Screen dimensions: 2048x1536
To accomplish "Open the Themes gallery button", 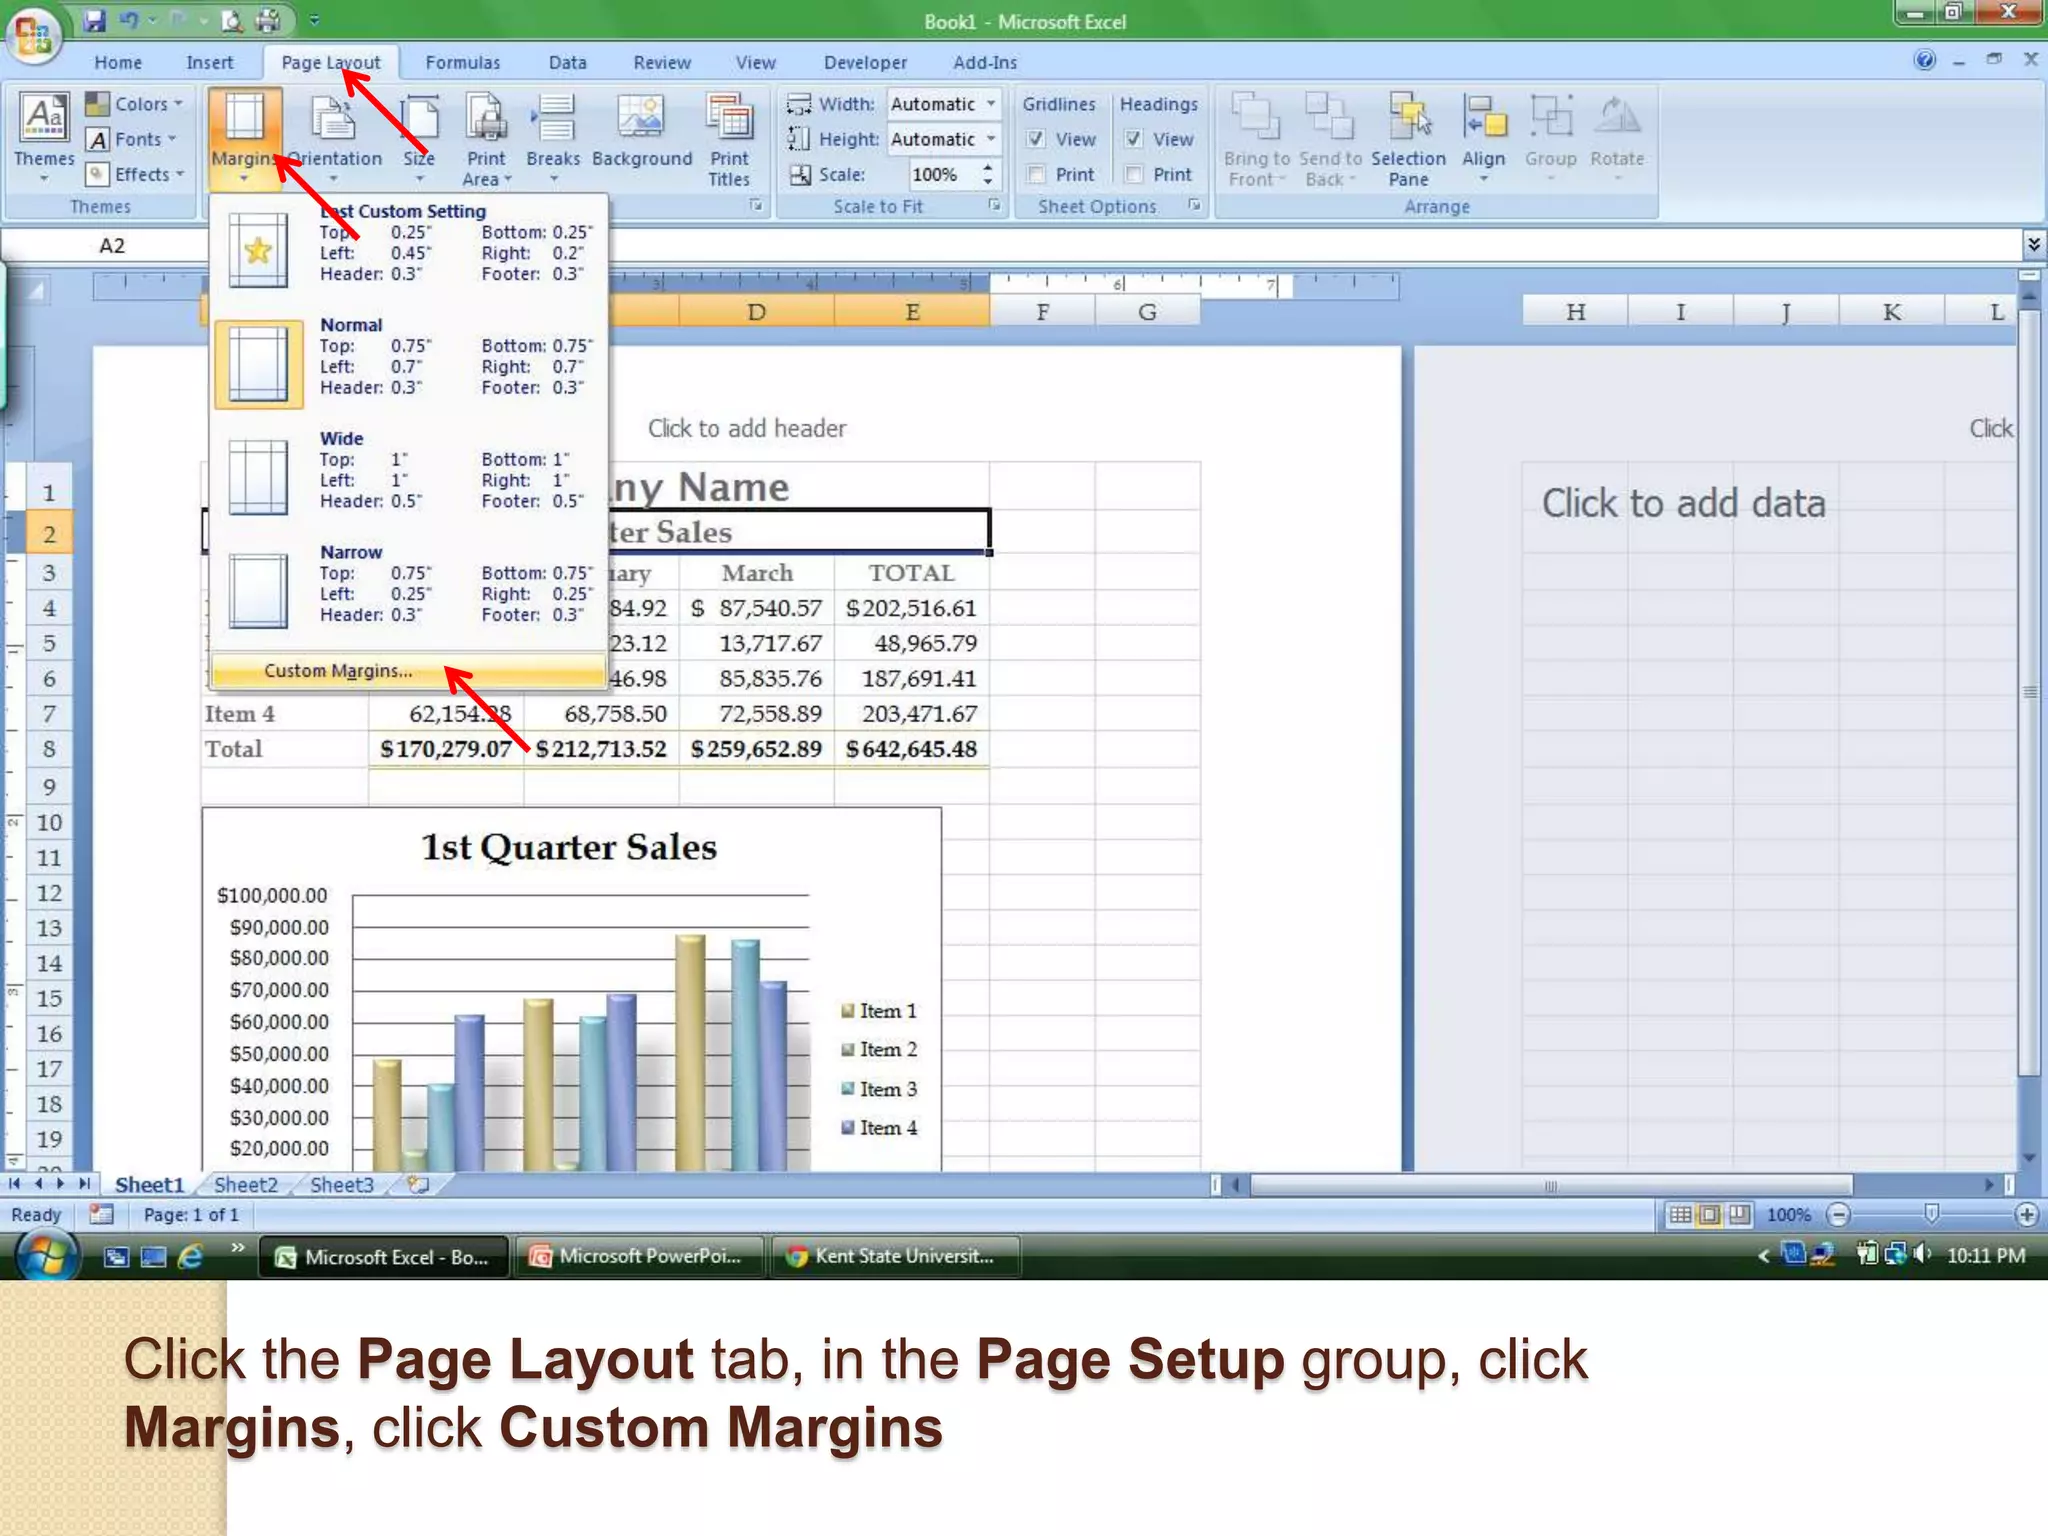I will tap(44, 138).
